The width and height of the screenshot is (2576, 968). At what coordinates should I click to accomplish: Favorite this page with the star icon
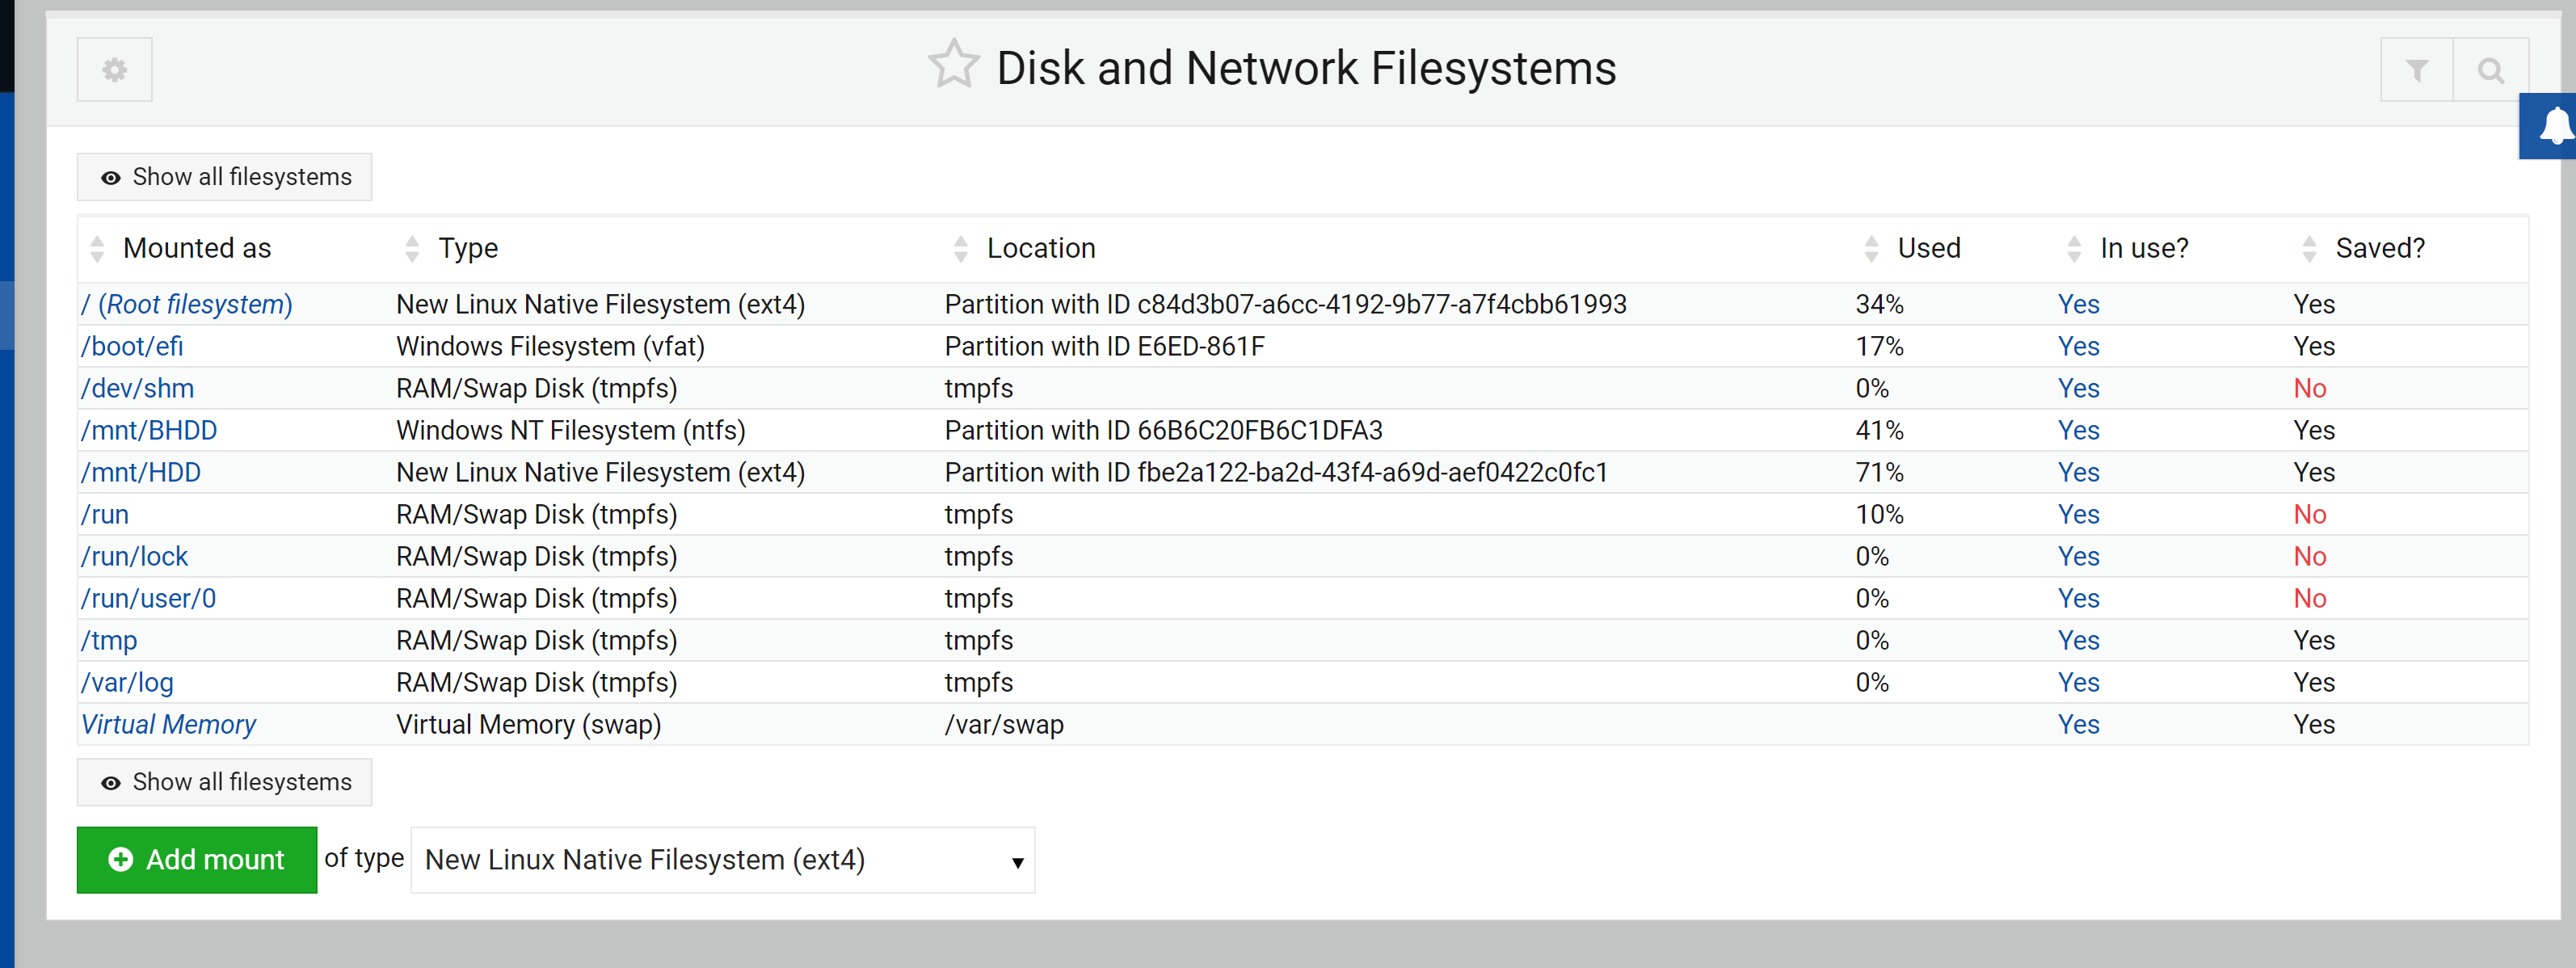pyautogui.click(x=953, y=66)
